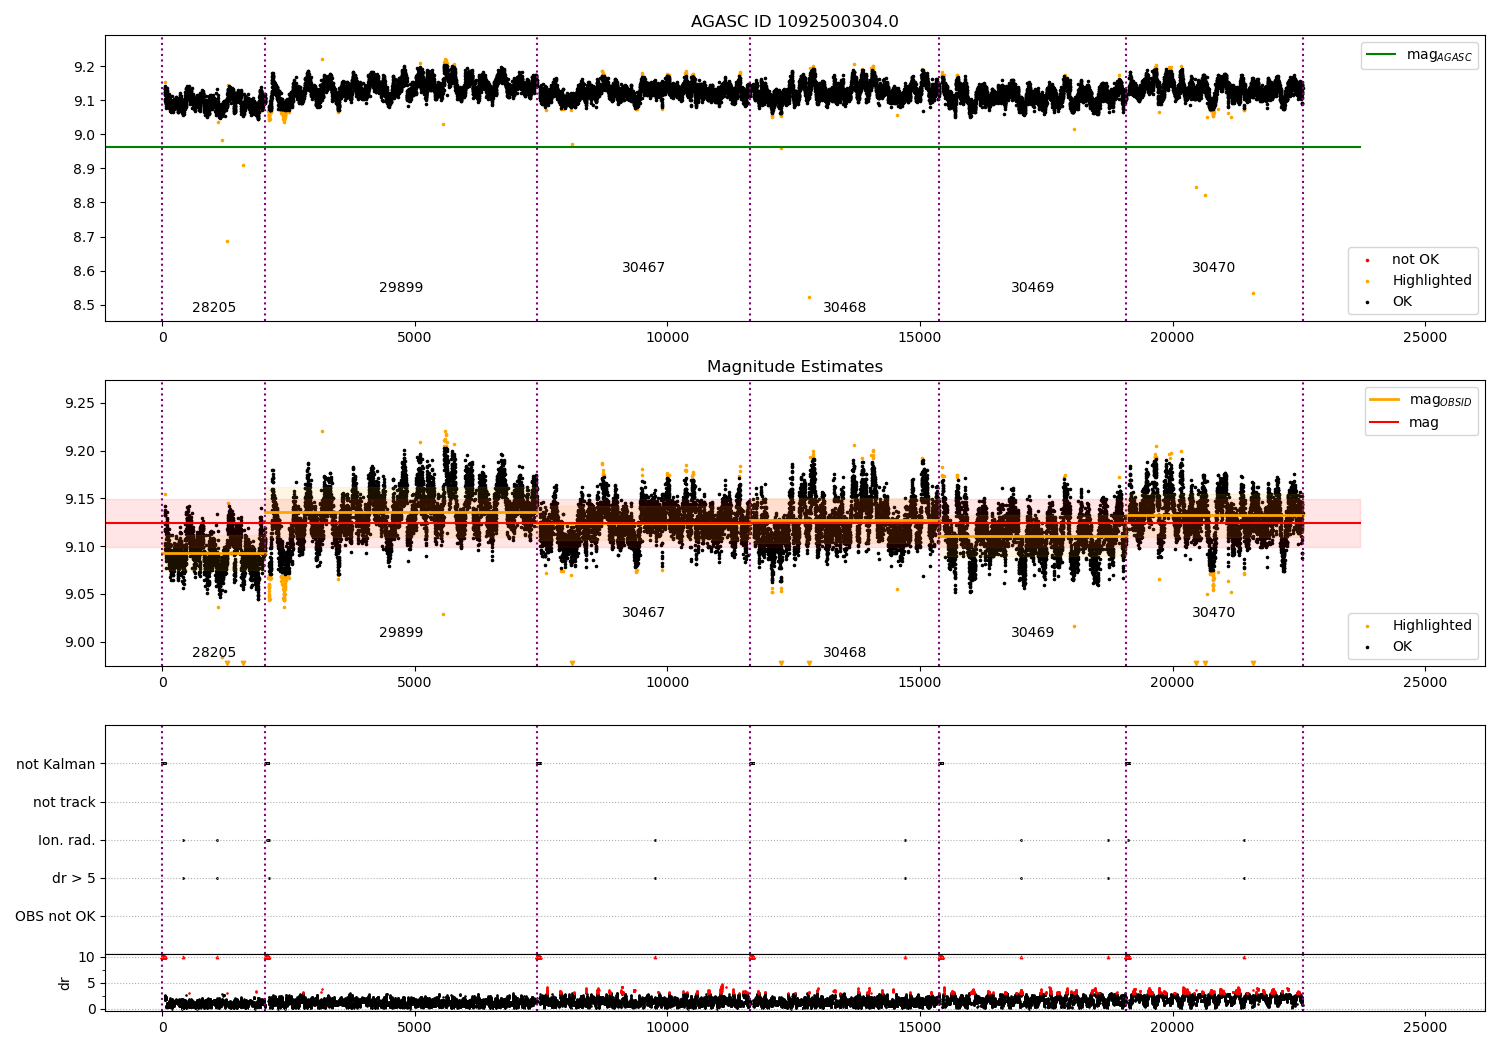1500x1050 pixels.
Task: Click 'OK' legend entry in top plot
Action: (1389, 302)
